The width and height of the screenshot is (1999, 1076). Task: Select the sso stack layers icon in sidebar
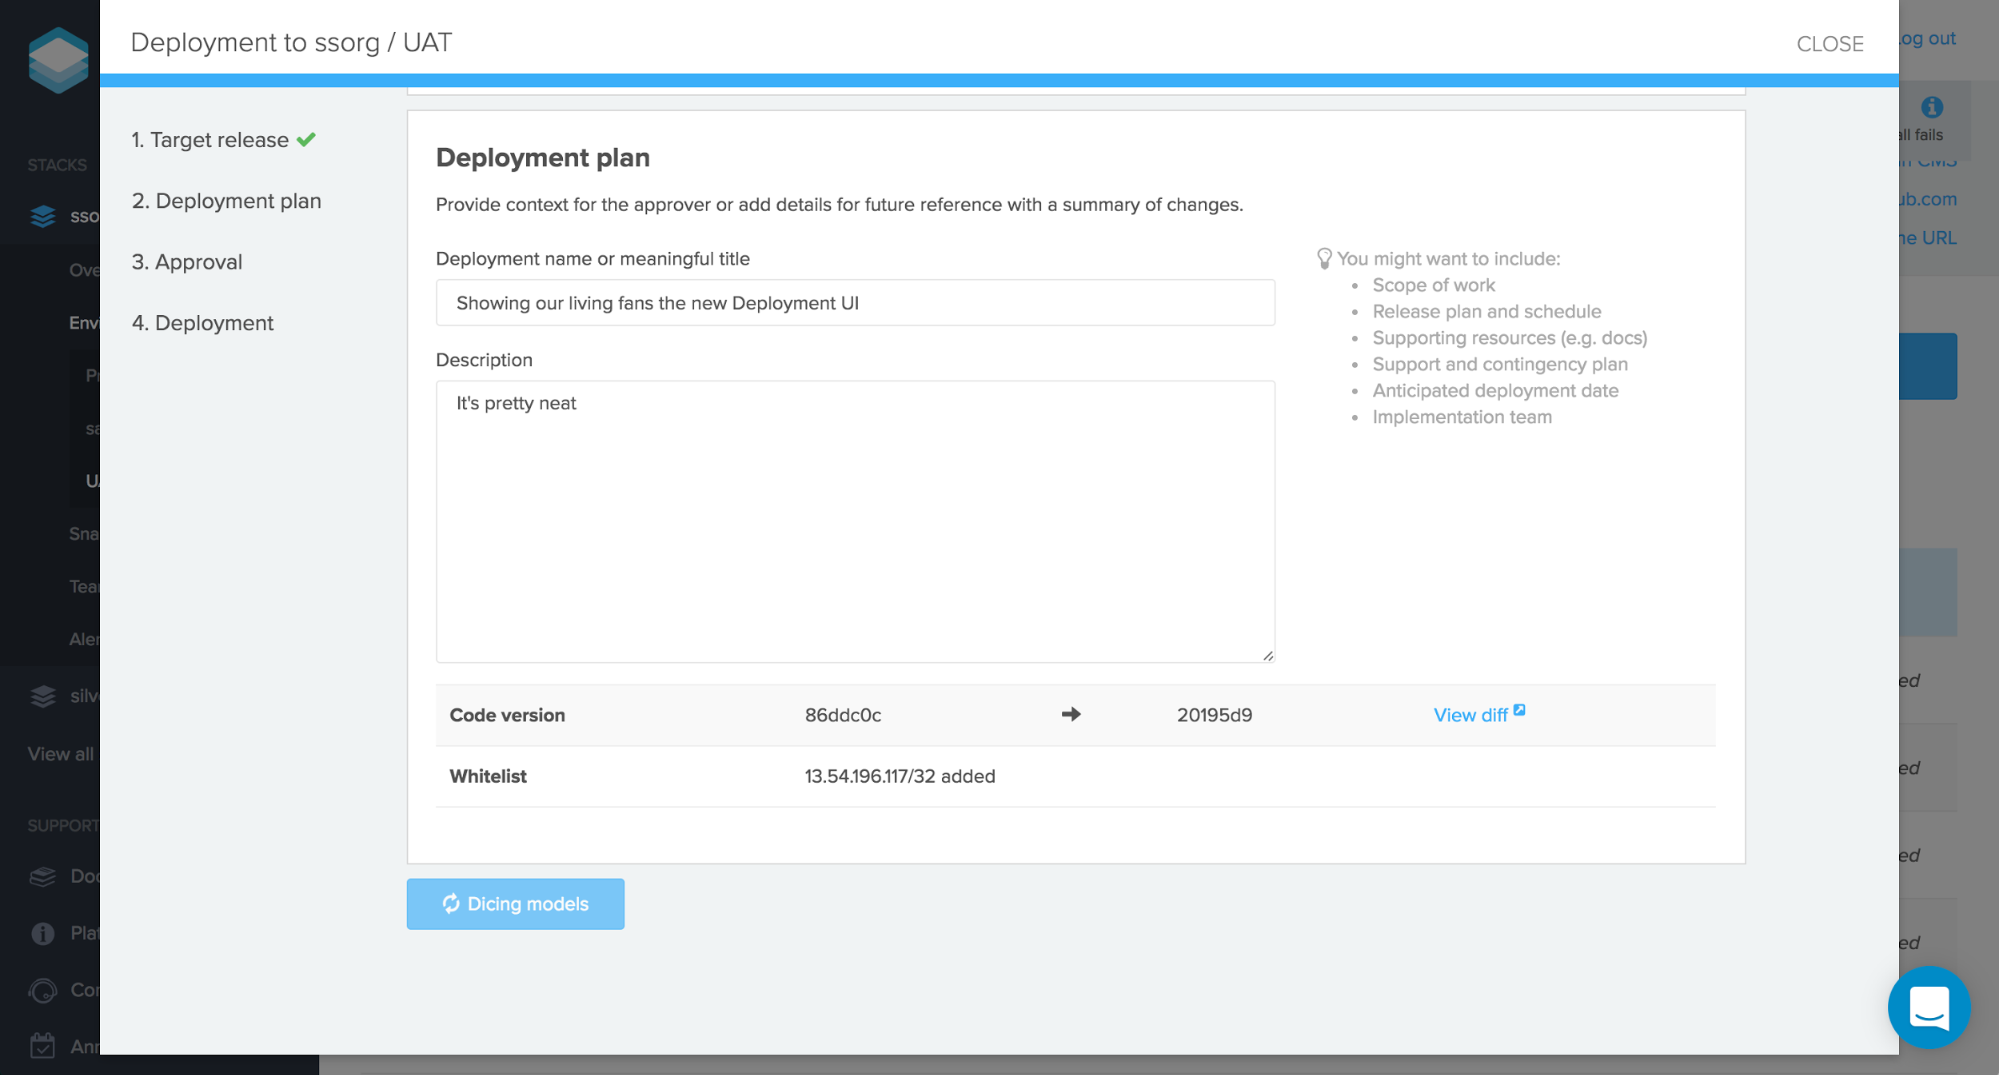42,215
